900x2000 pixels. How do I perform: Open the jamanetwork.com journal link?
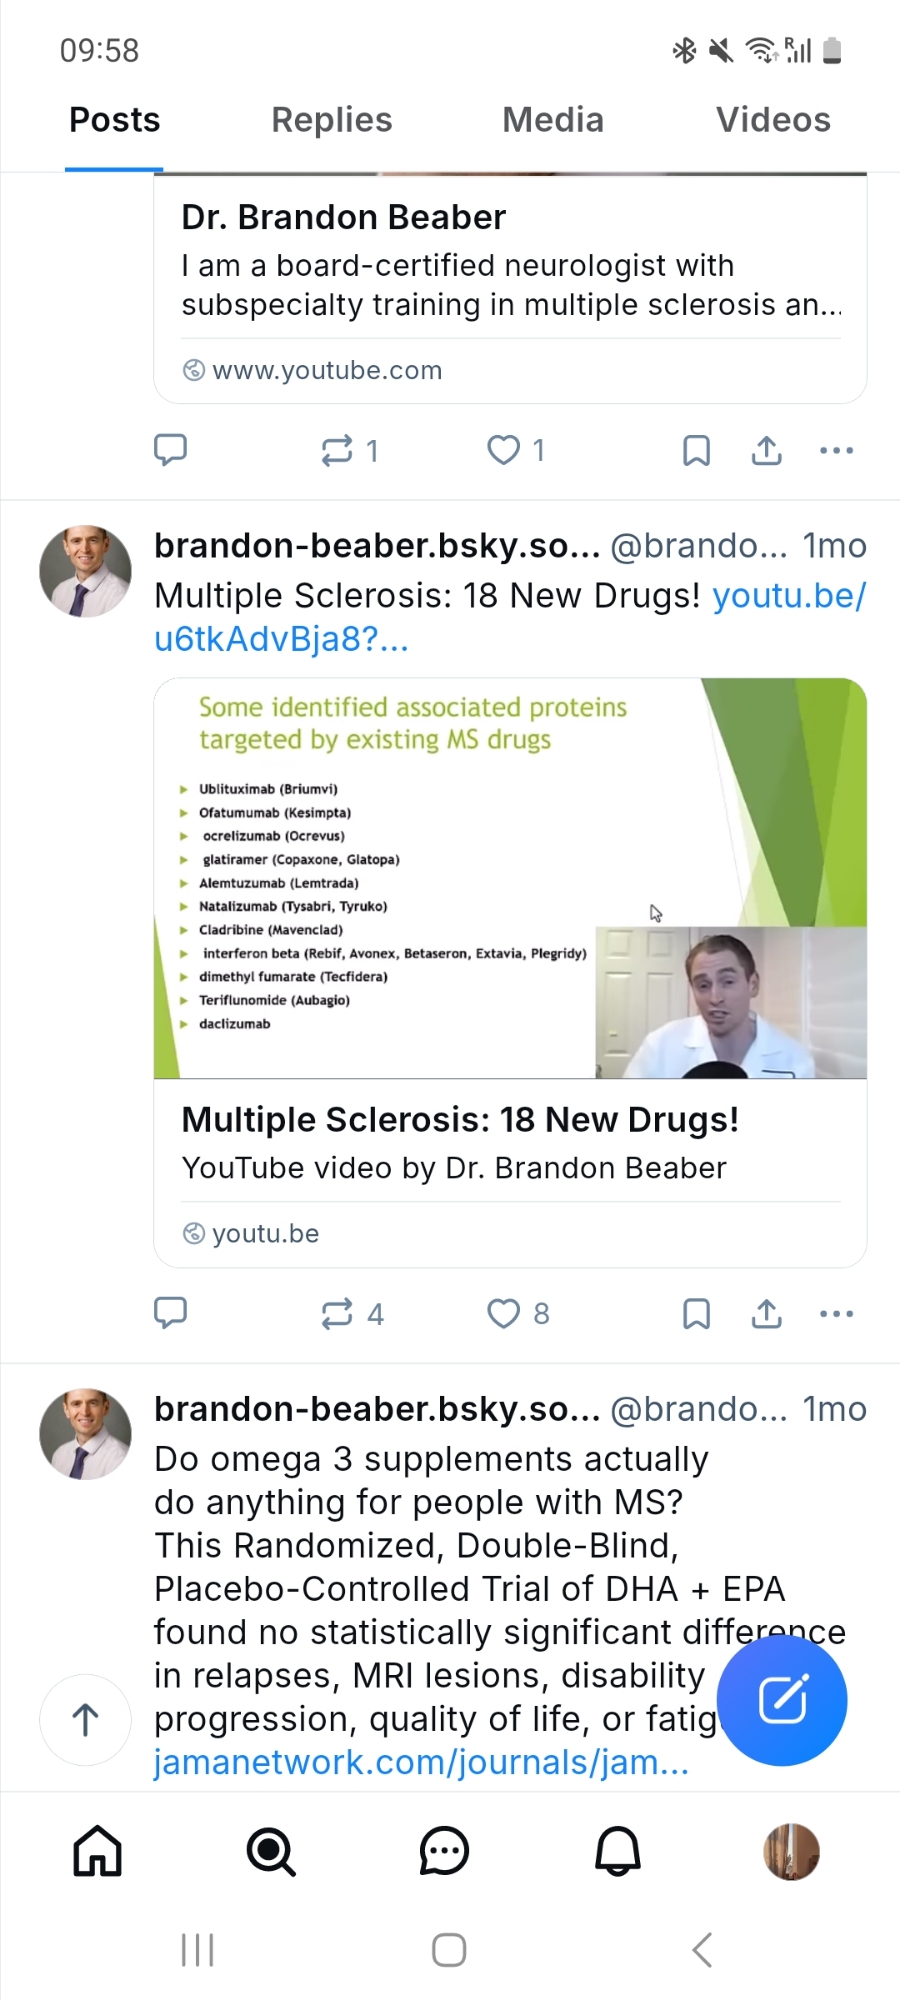pyautogui.click(x=421, y=1762)
